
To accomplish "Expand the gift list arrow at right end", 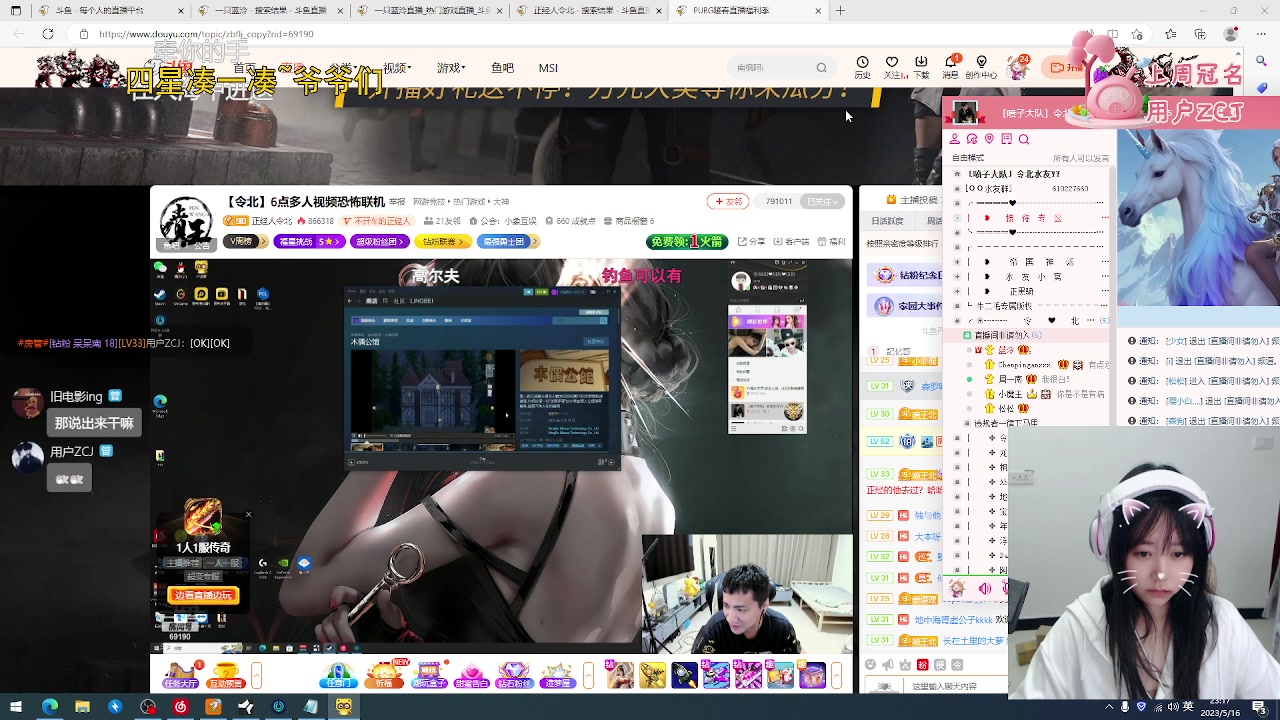I will pyautogui.click(x=838, y=676).
